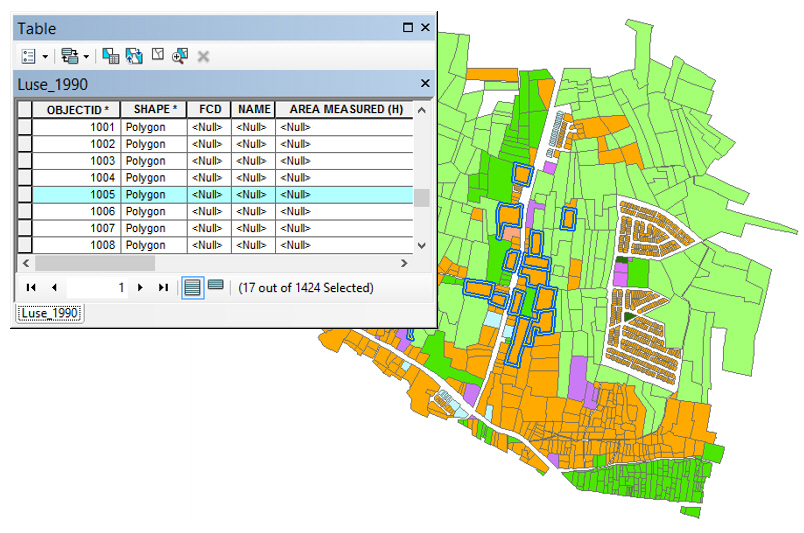This screenshot has width=804, height=533.
Task: Select row 1006 using its row selector
Action: click(25, 212)
